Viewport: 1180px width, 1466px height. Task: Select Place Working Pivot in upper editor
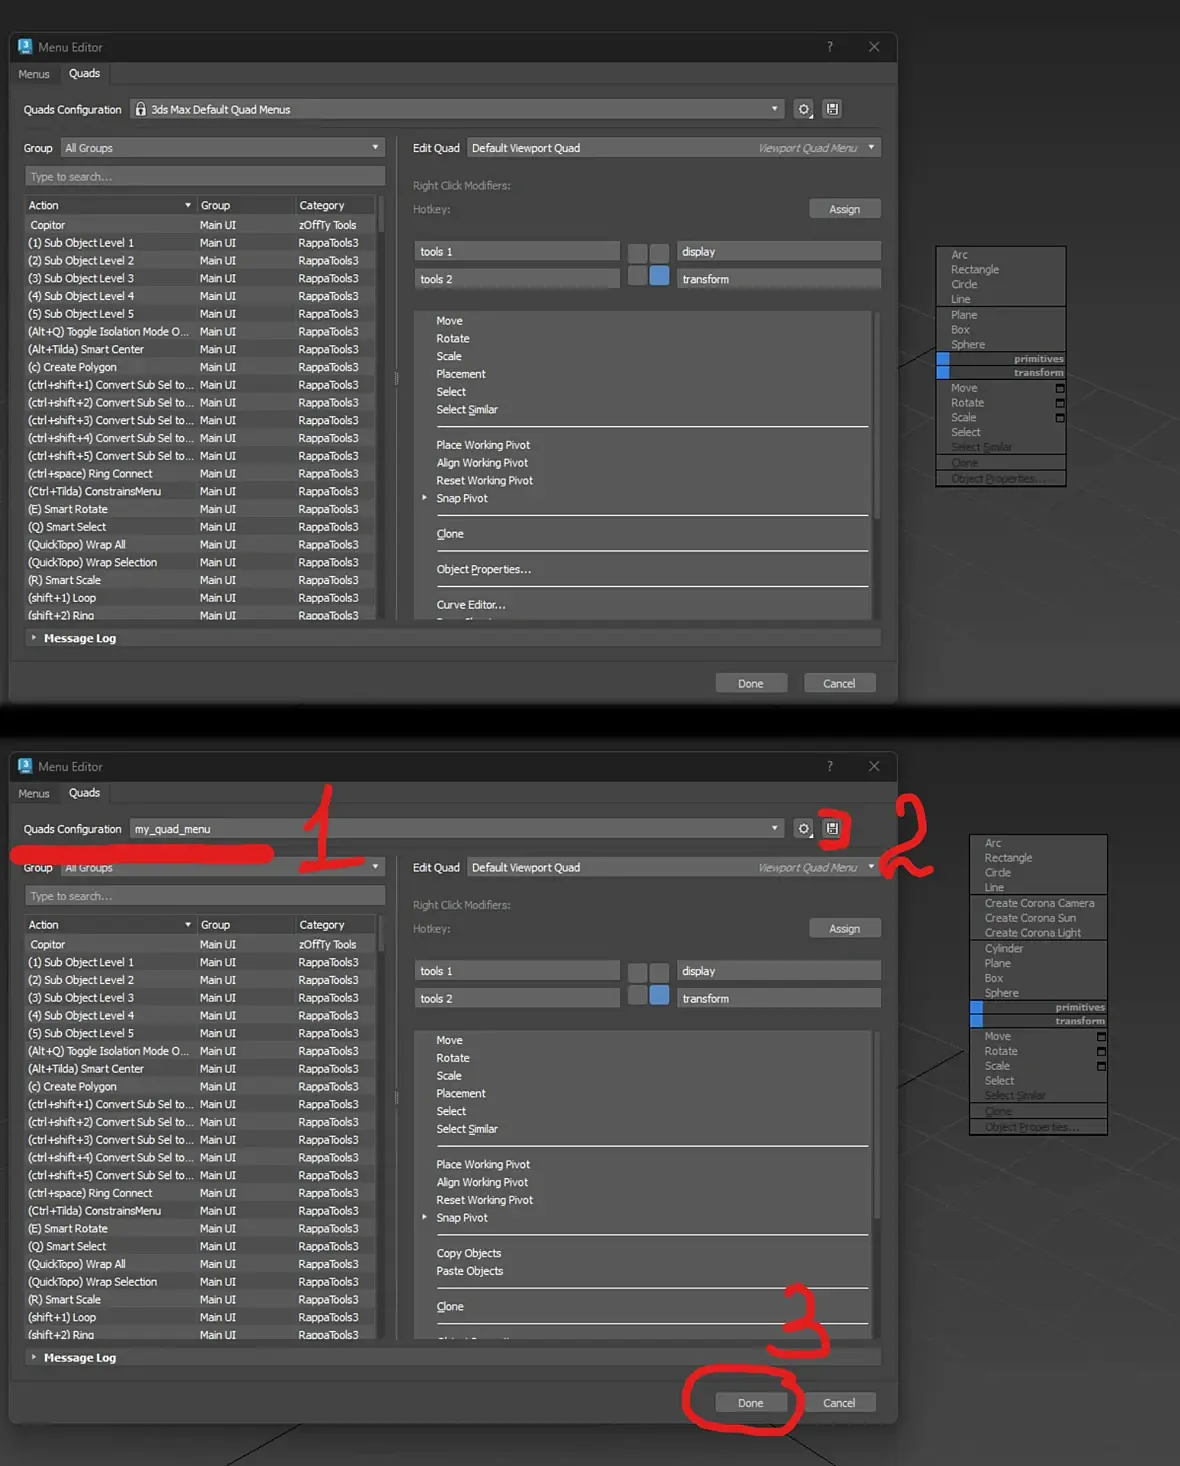[x=483, y=445]
